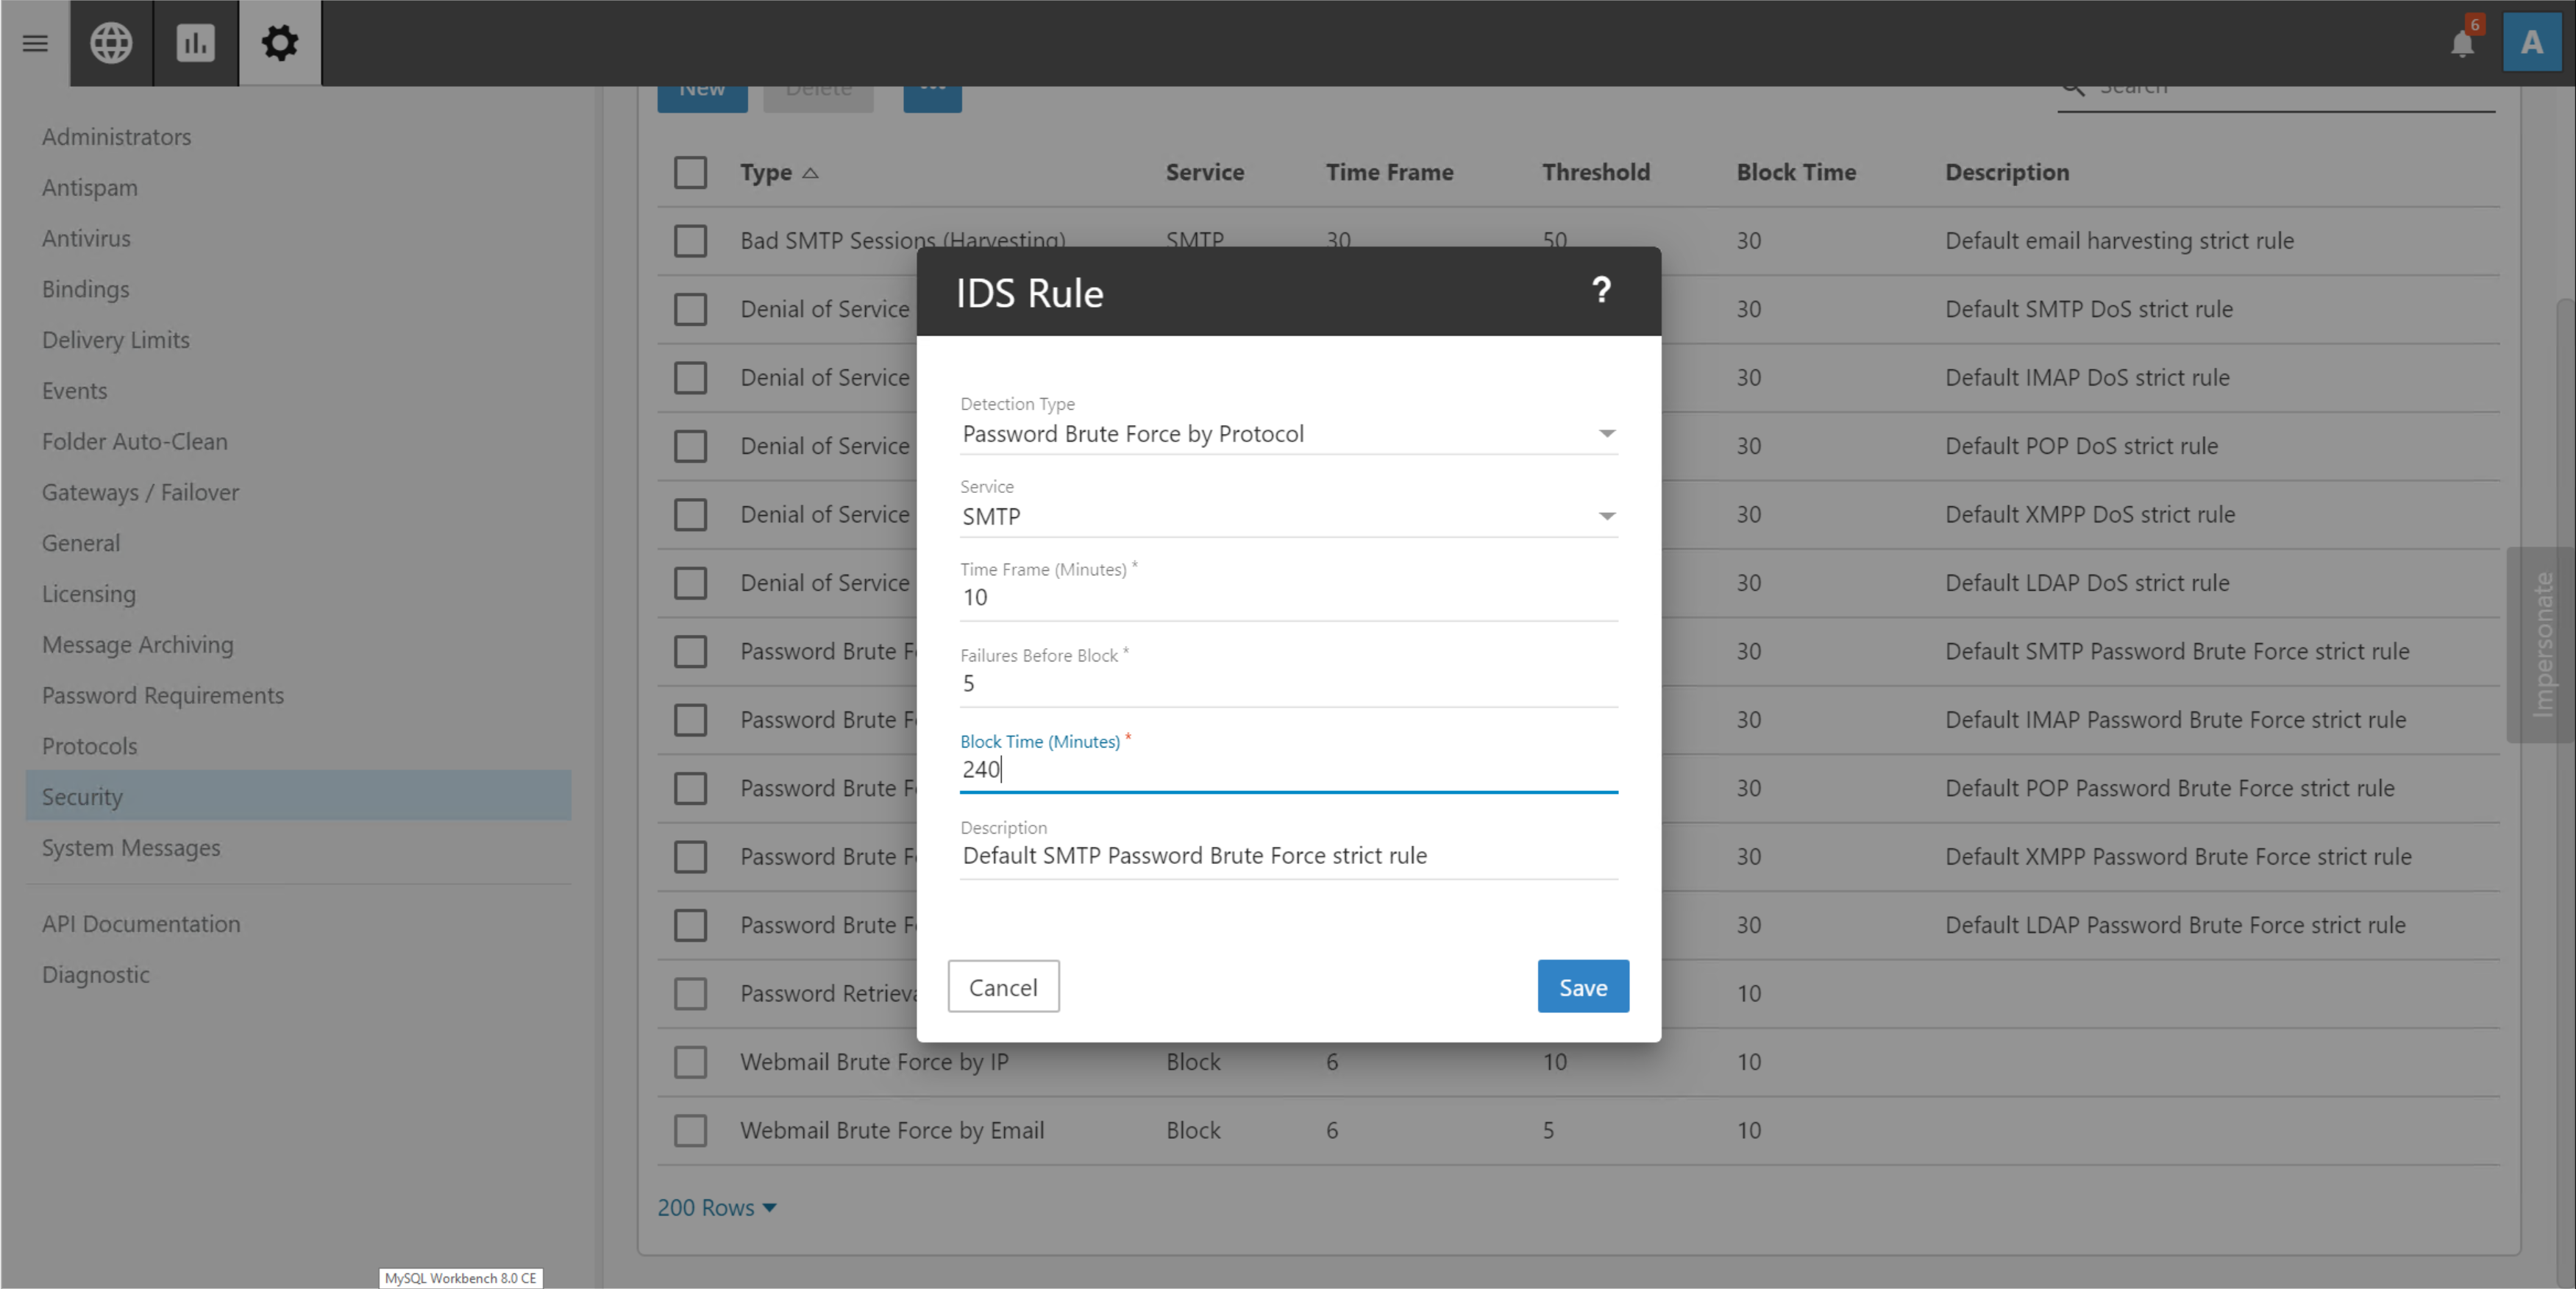Click the Failures Before Block field

[1287, 684]
